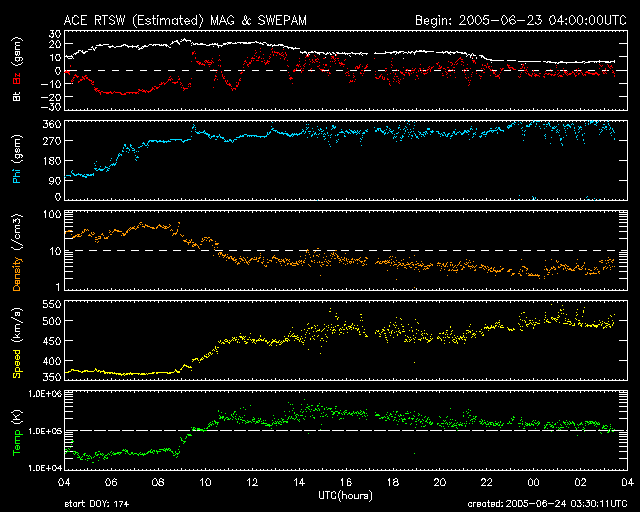Click the '18' hour label on time axis
The width and height of the screenshot is (640, 512).
(x=393, y=483)
